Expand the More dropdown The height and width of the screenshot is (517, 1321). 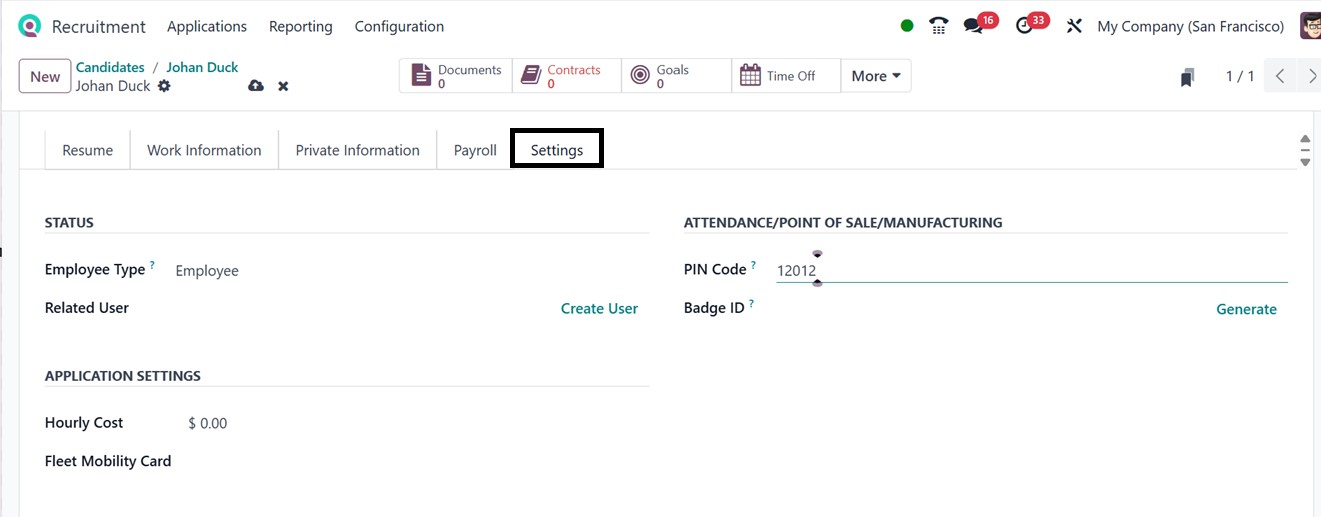tap(876, 76)
